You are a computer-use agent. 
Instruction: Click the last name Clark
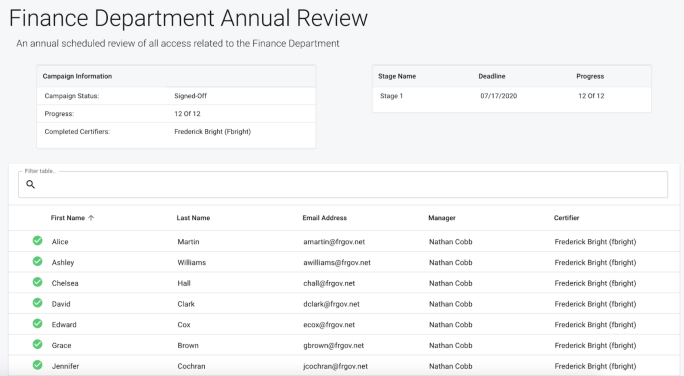point(186,304)
